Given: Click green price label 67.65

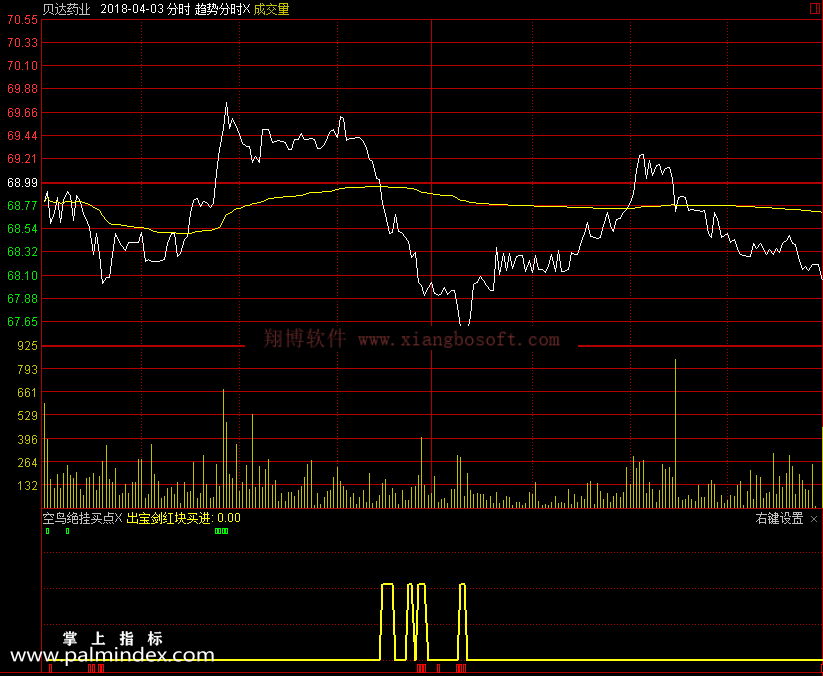Looking at the screenshot, I should tap(23, 321).
